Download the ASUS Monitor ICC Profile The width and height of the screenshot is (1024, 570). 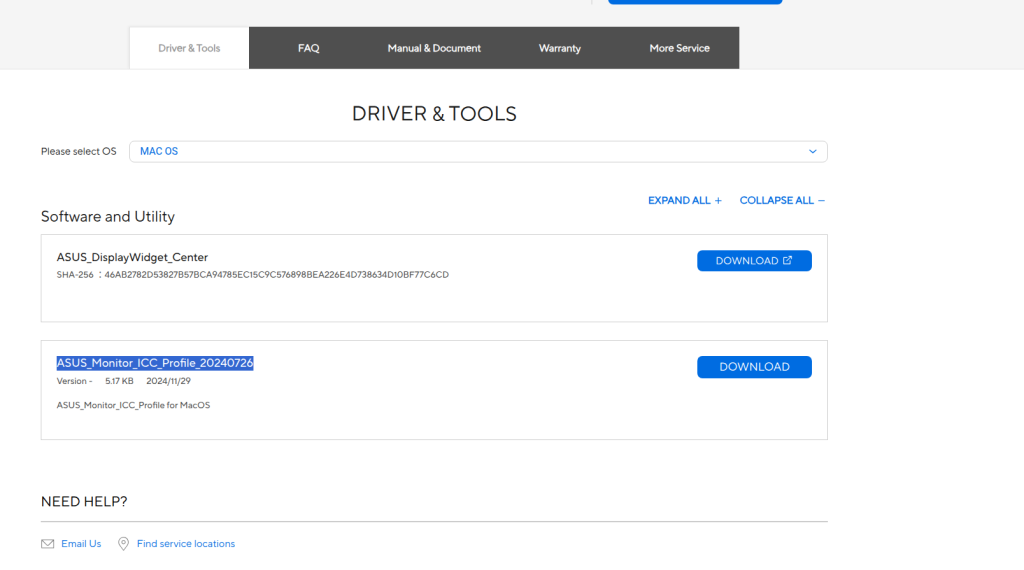pyautogui.click(x=754, y=367)
